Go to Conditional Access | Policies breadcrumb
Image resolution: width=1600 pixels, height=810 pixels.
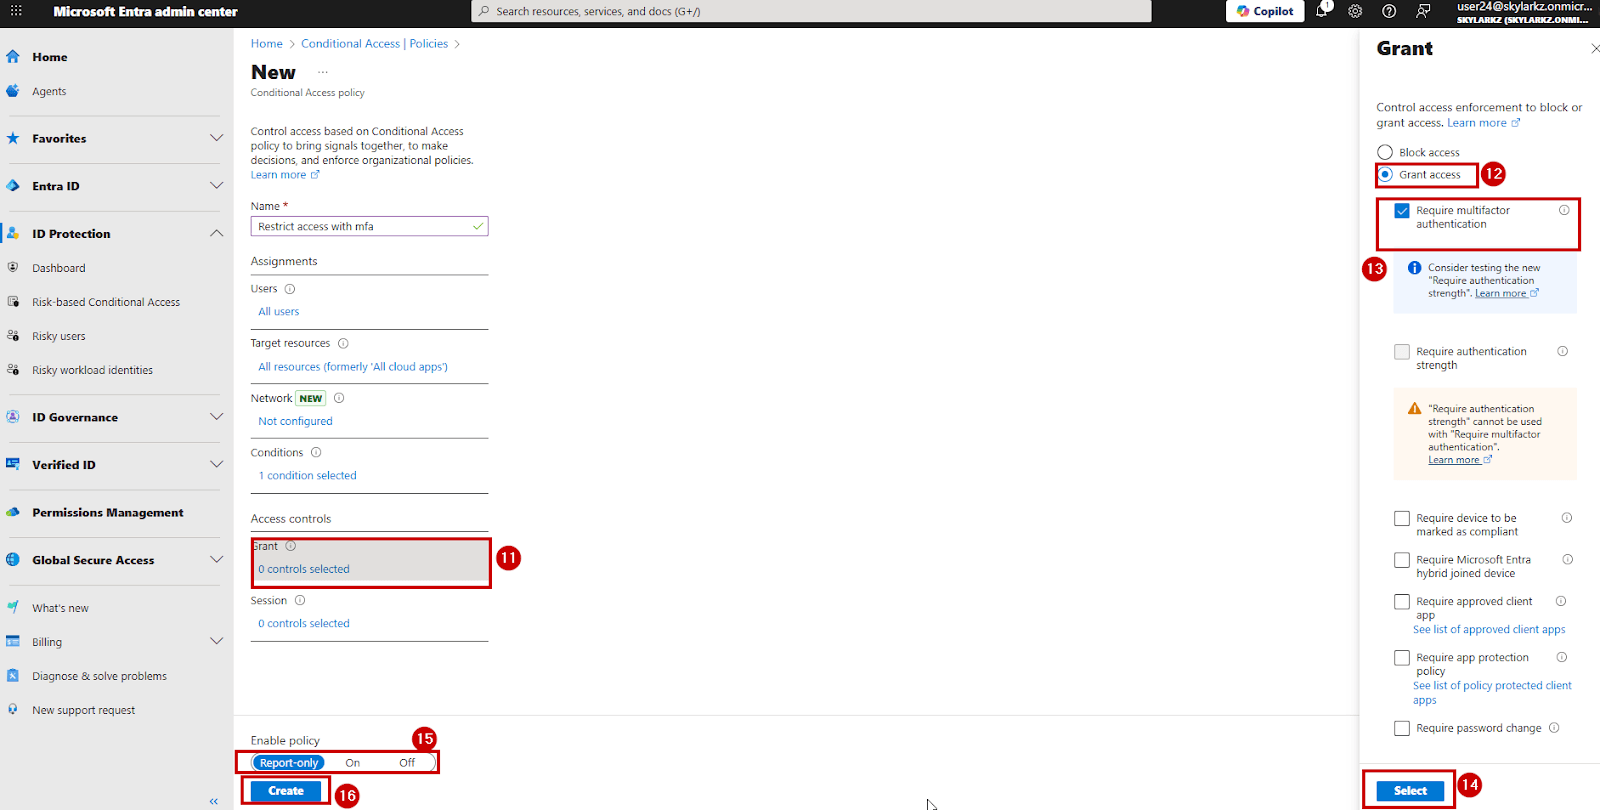point(375,44)
